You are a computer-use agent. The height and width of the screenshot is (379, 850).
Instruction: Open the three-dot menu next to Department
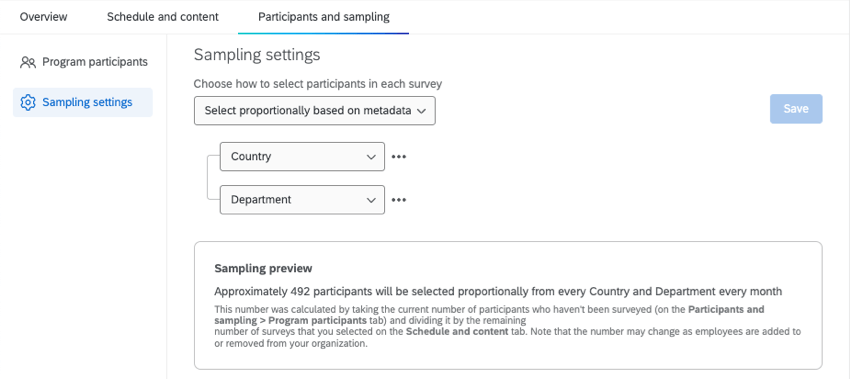(399, 200)
